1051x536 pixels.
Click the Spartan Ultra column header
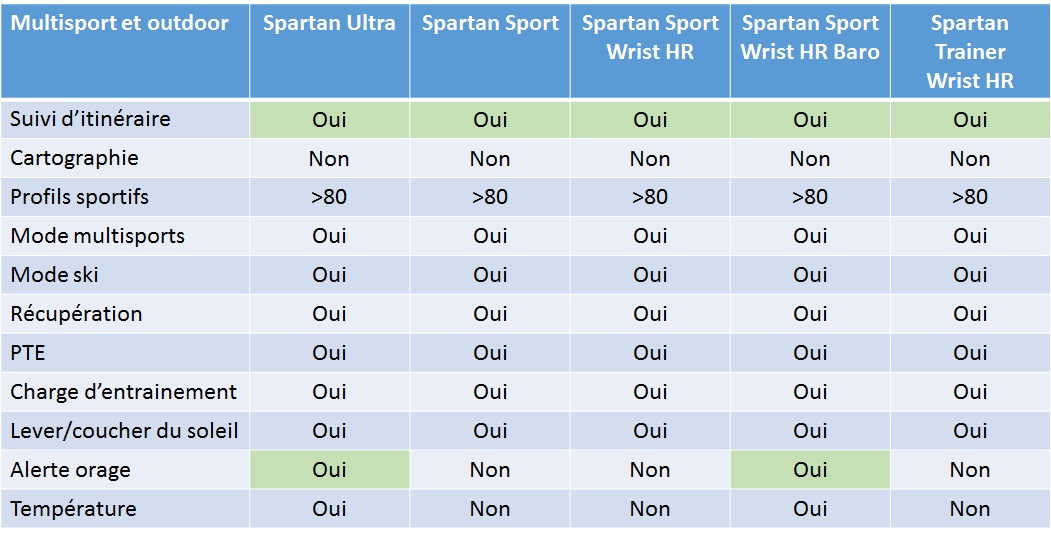329,23
